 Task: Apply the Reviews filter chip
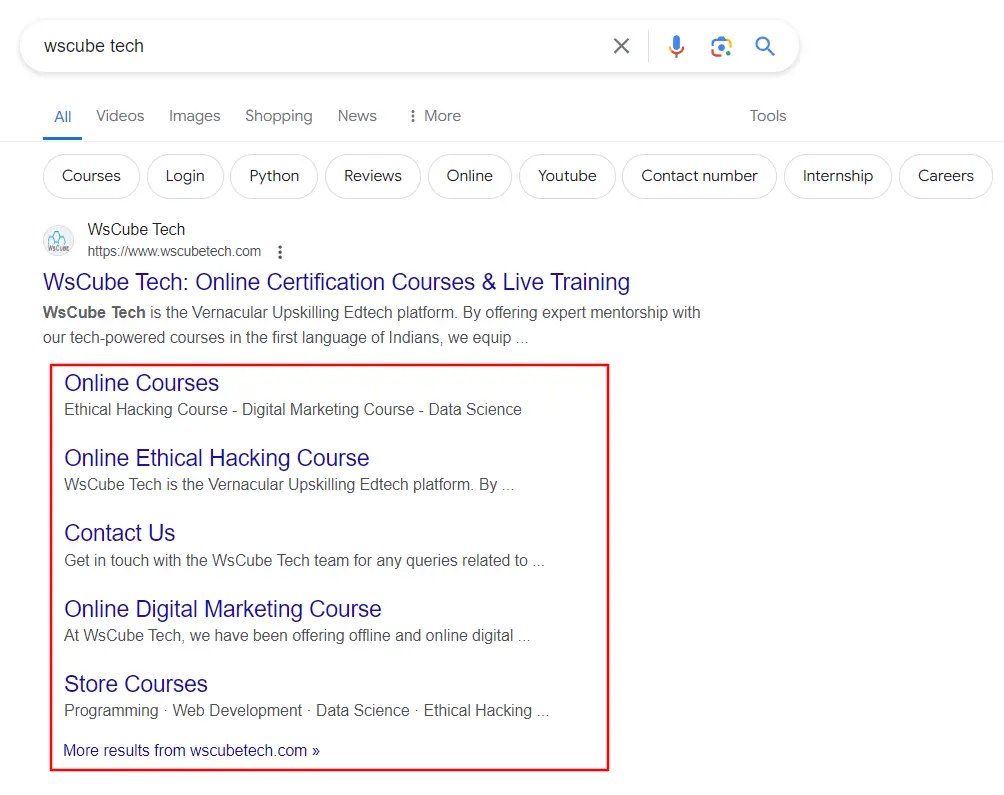[x=373, y=176]
